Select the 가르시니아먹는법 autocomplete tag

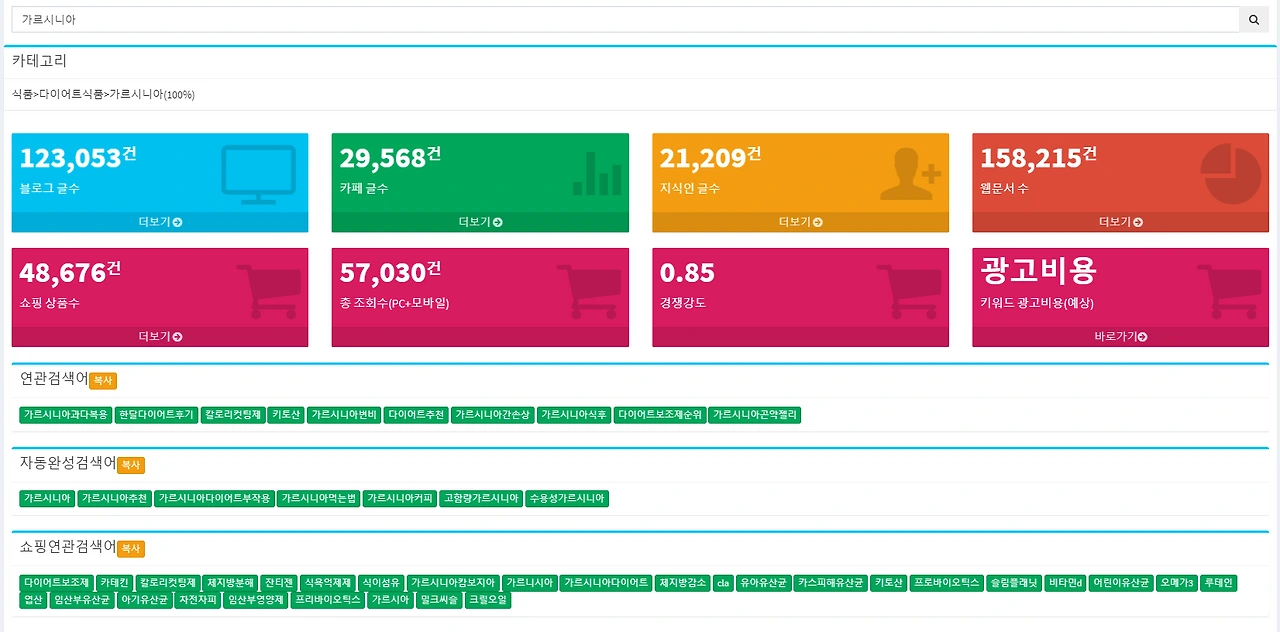pyautogui.click(x=318, y=498)
